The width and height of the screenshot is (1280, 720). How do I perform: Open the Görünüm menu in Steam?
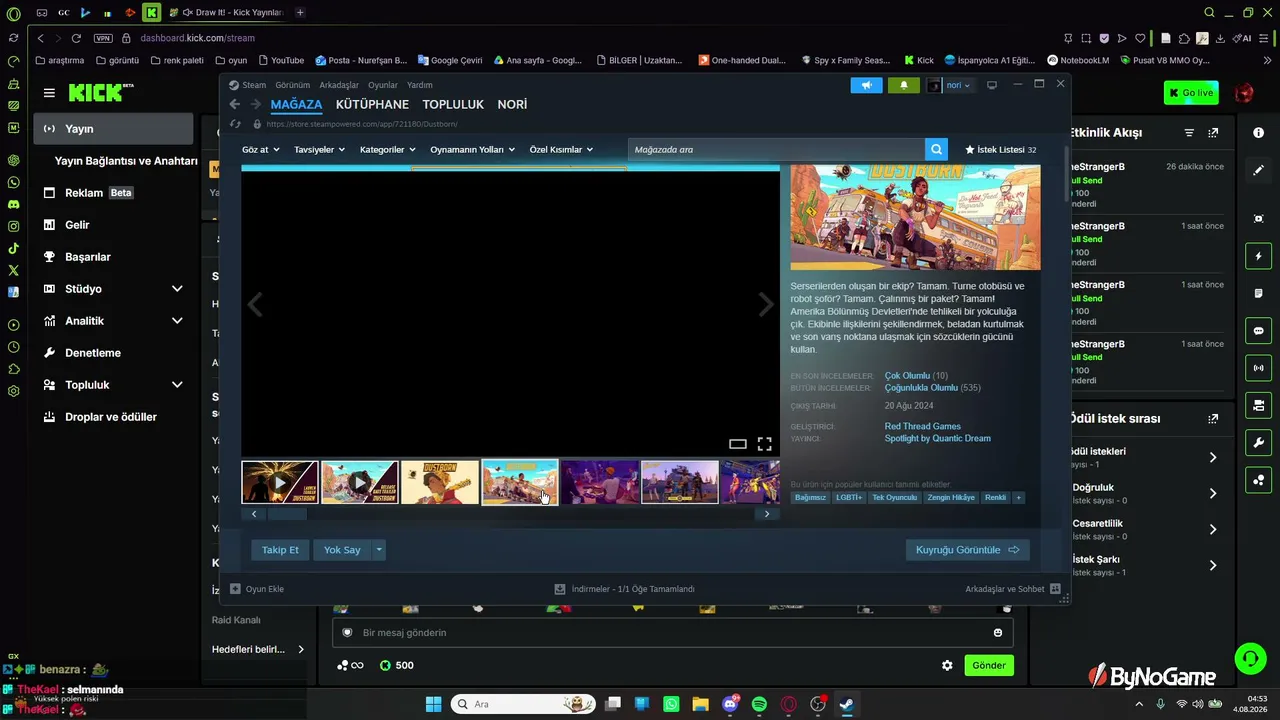(293, 85)
